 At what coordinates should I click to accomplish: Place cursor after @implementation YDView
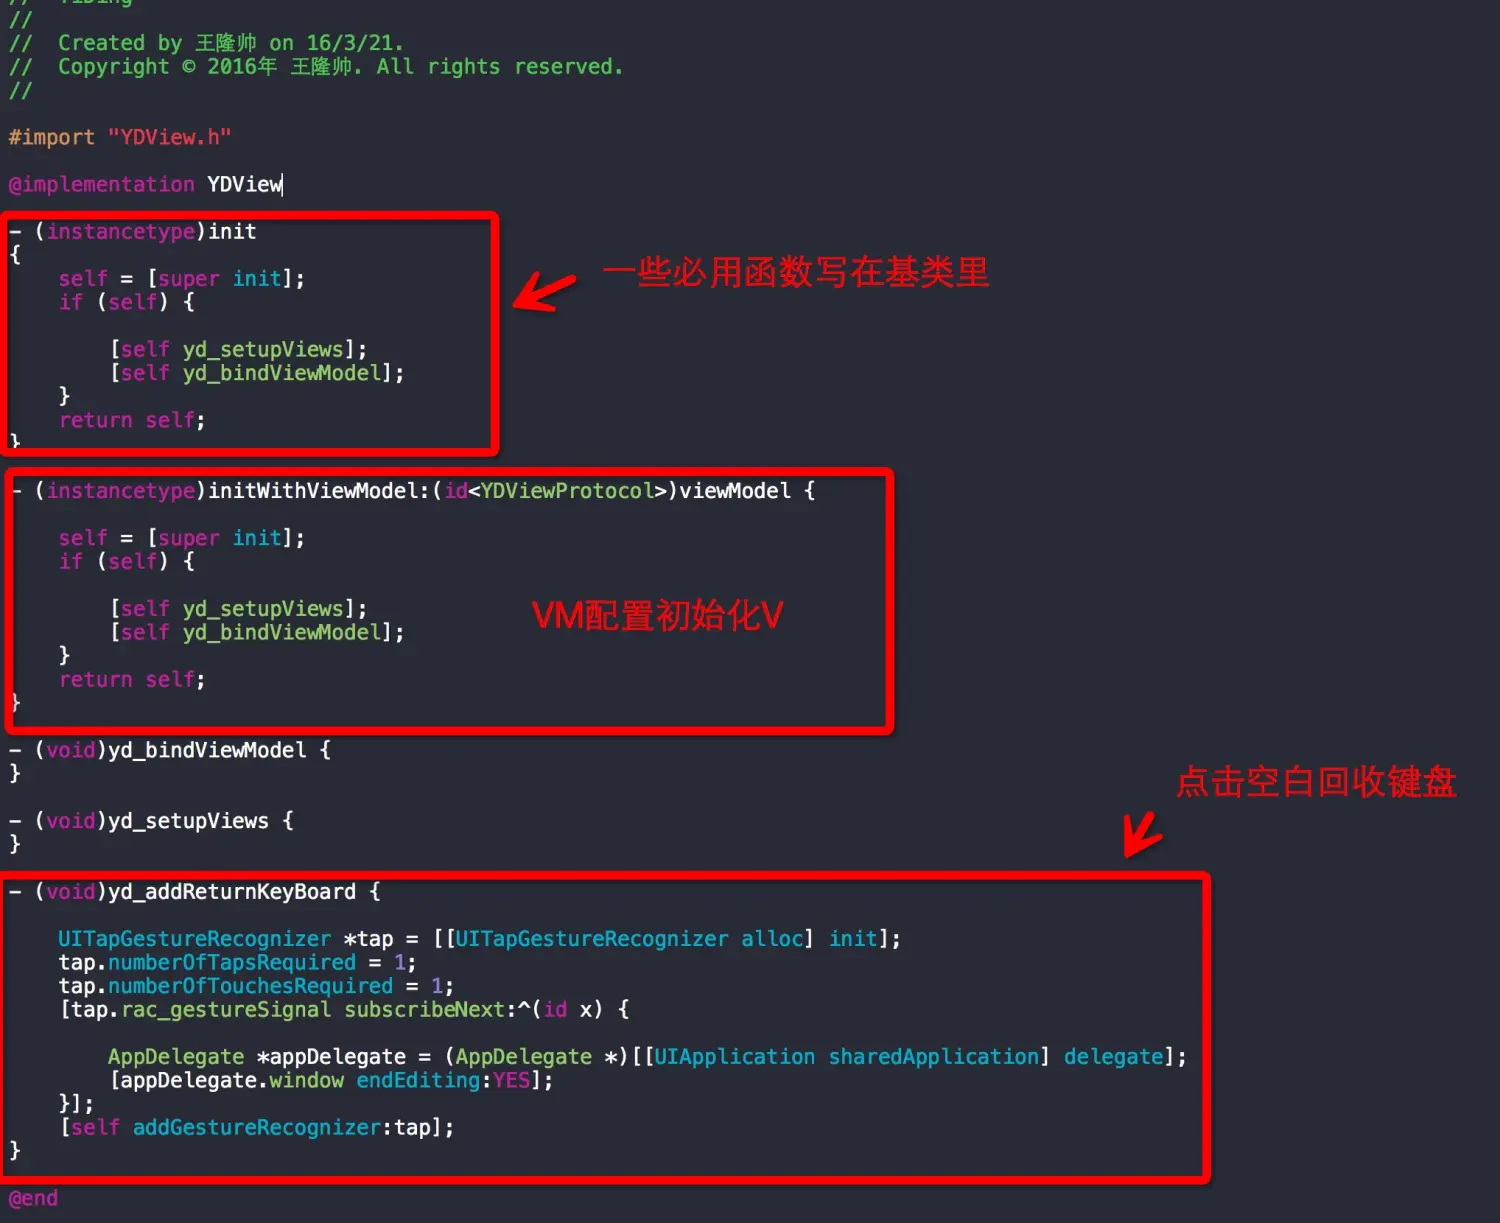(x=284, y=185)
